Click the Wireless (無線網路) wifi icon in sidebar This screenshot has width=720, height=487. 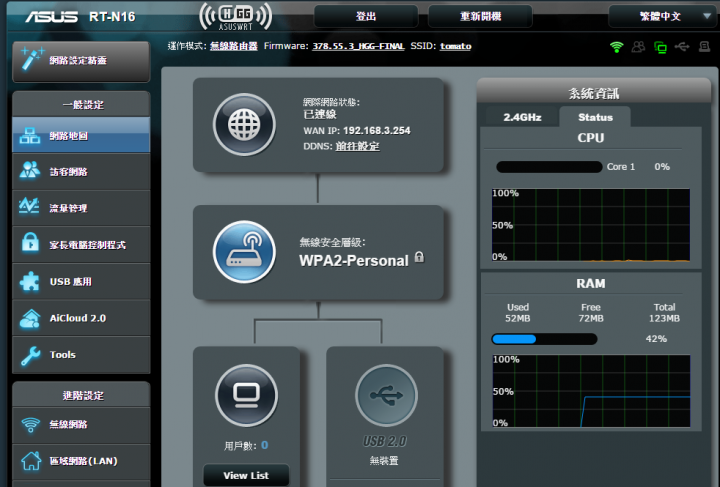(x=30, y=425)
